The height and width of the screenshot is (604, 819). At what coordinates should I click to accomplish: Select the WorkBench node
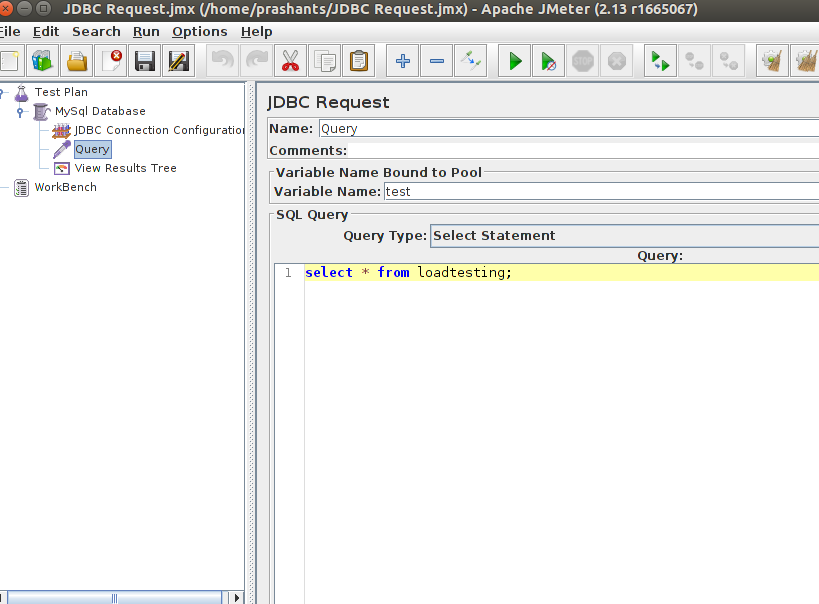pyautogui.click(x=66, y=187)
